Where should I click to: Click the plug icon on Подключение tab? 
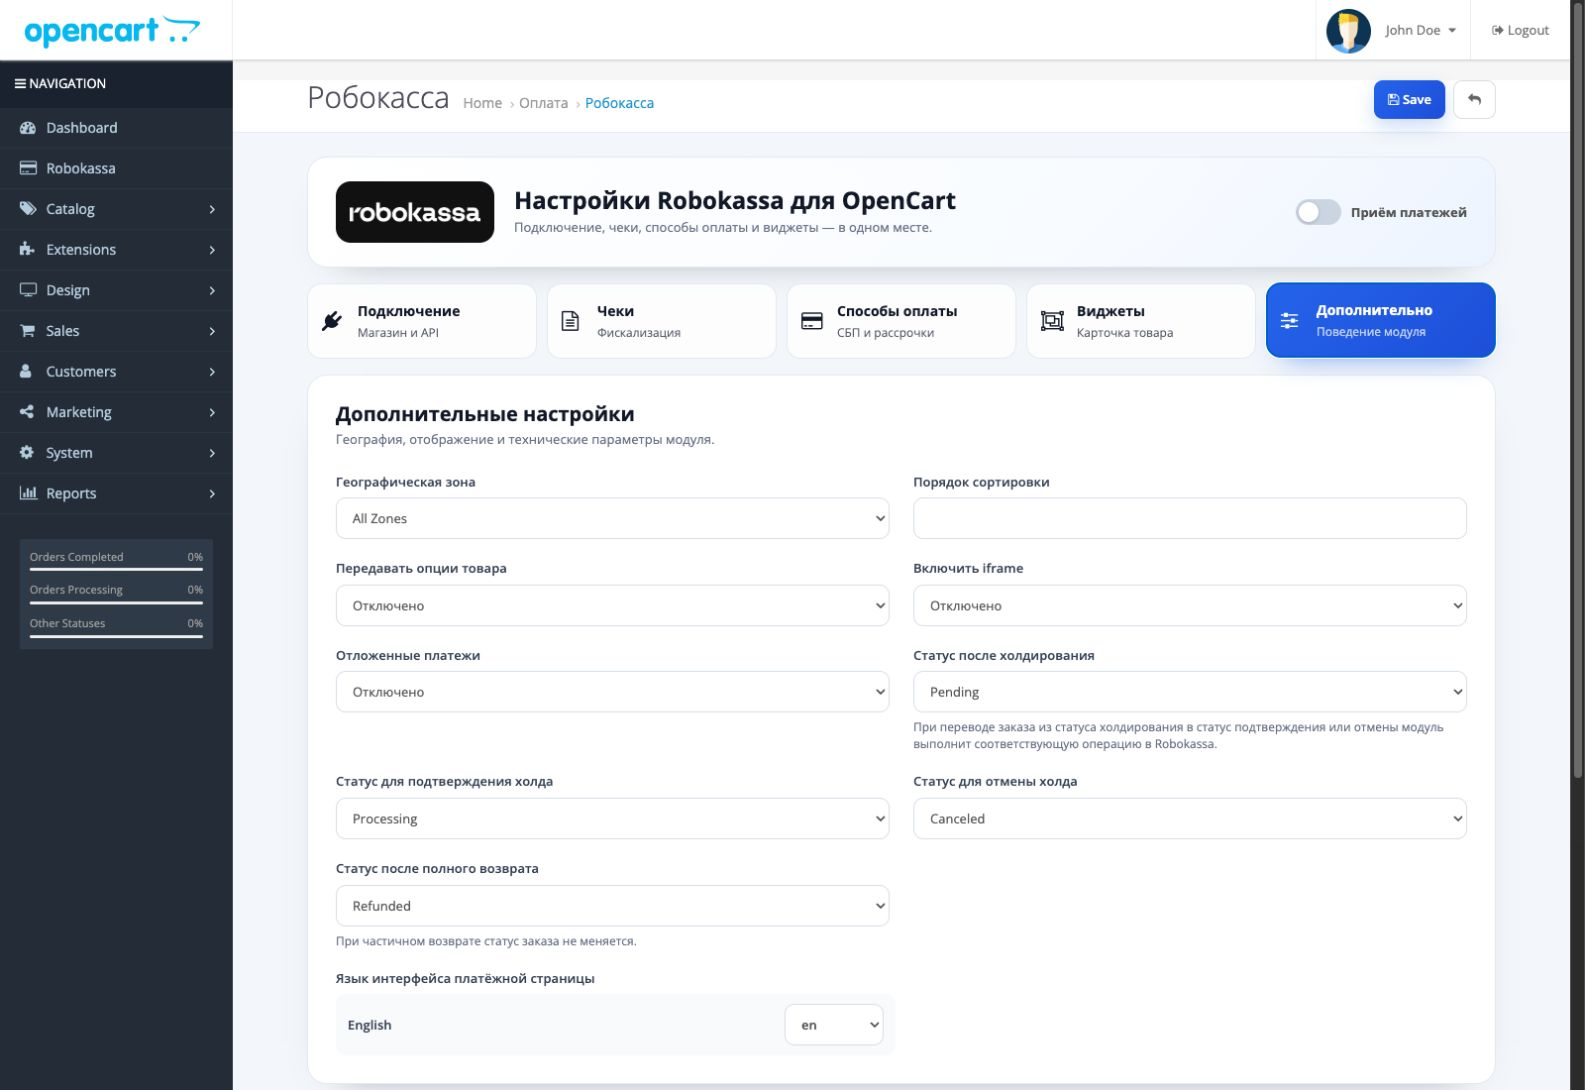pyautogui.click(x=332, y=321)
